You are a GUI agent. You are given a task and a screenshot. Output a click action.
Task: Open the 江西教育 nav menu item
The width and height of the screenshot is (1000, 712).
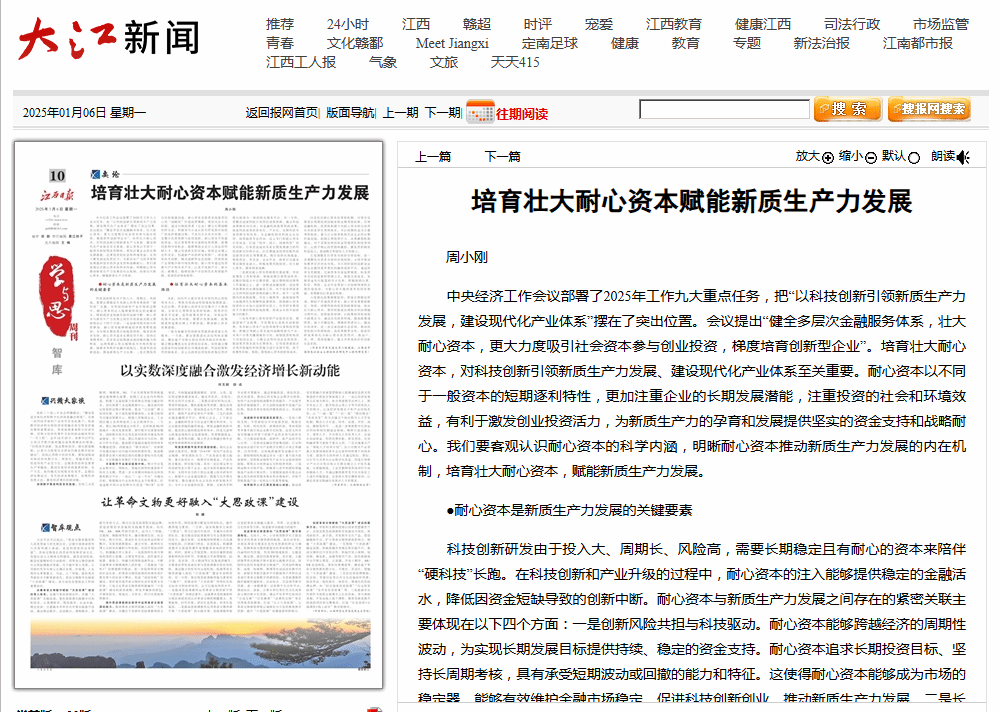click(x=673, y=24)
